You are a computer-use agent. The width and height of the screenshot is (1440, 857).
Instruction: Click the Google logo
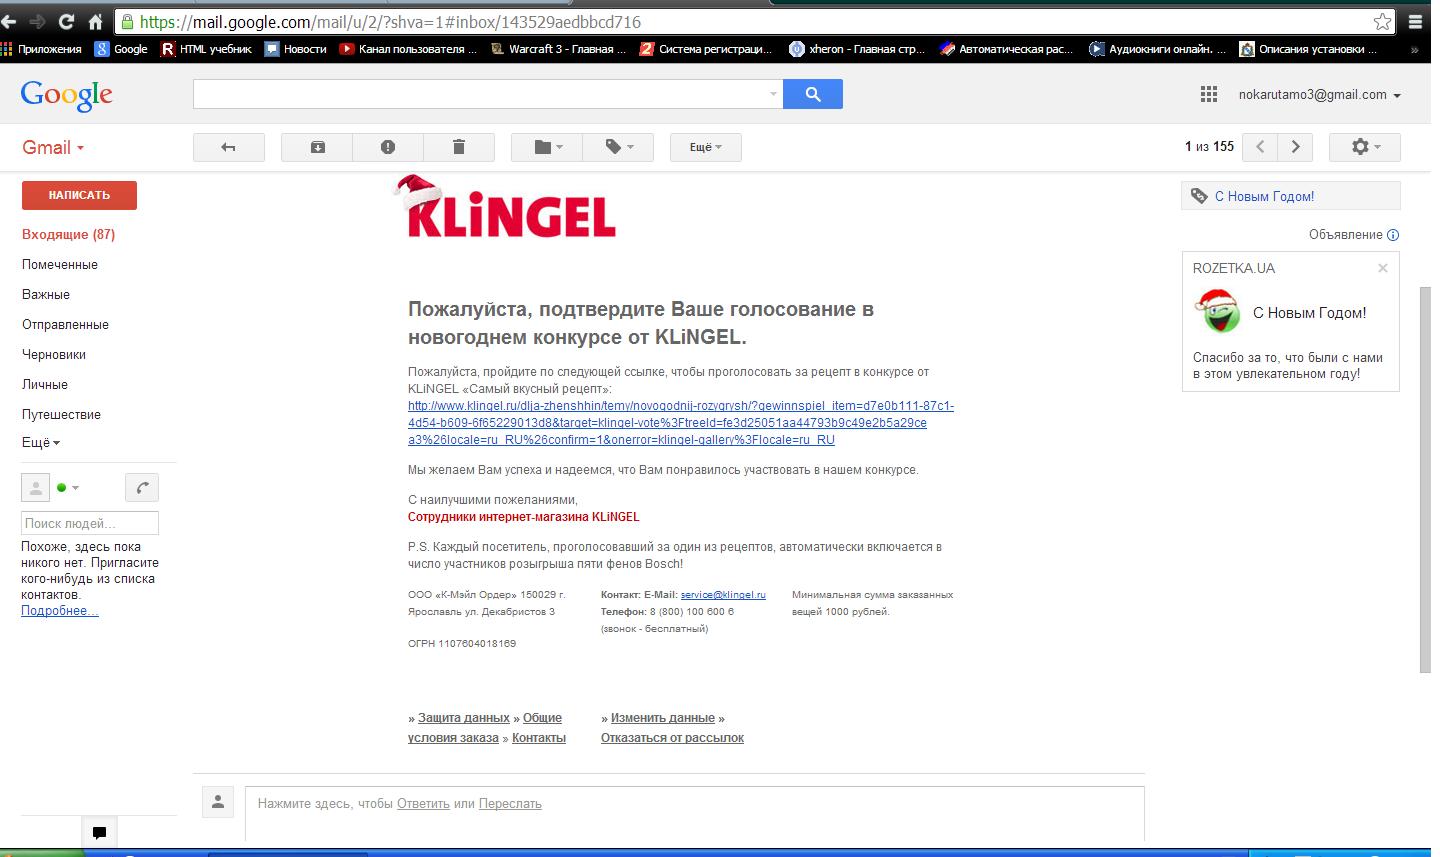(67, 95)
